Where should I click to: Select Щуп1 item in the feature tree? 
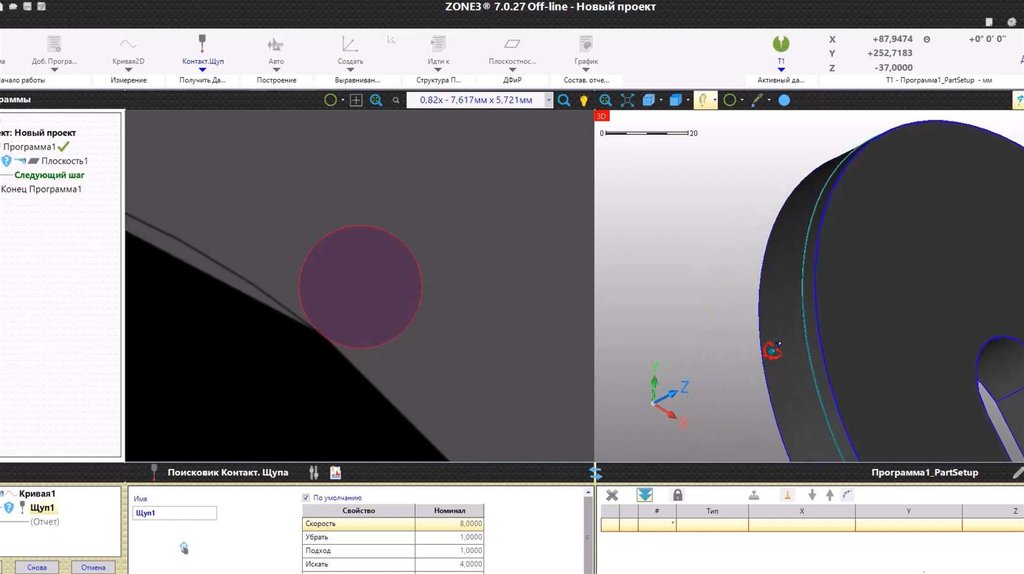click(42, 508)
